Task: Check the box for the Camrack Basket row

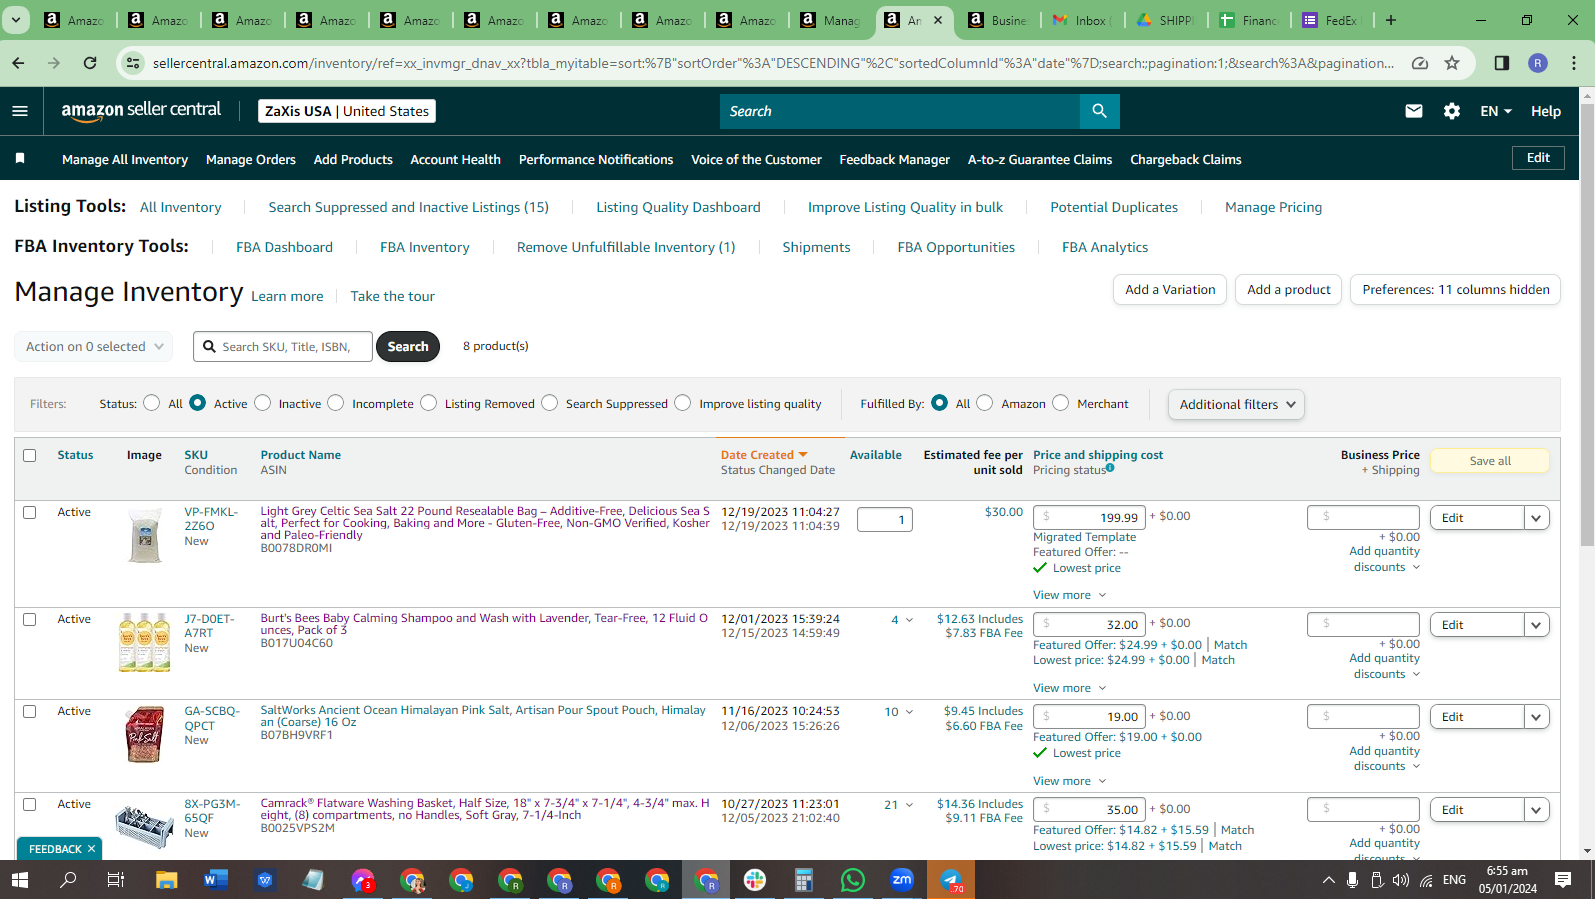Action: pyautogui.click(x=30, y=804)
